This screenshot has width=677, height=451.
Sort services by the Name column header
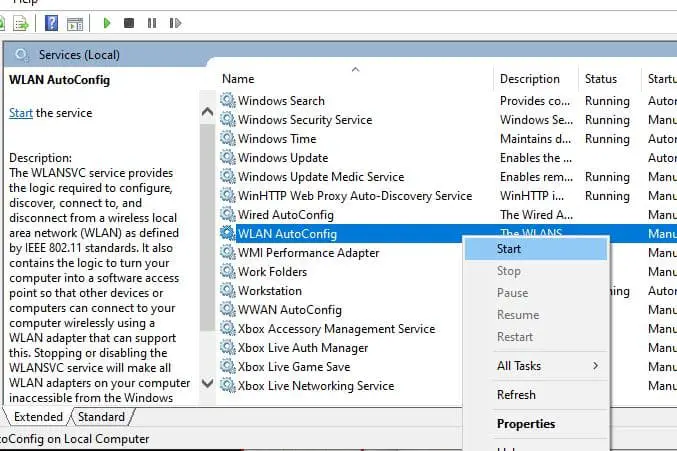tap(238, 79)
